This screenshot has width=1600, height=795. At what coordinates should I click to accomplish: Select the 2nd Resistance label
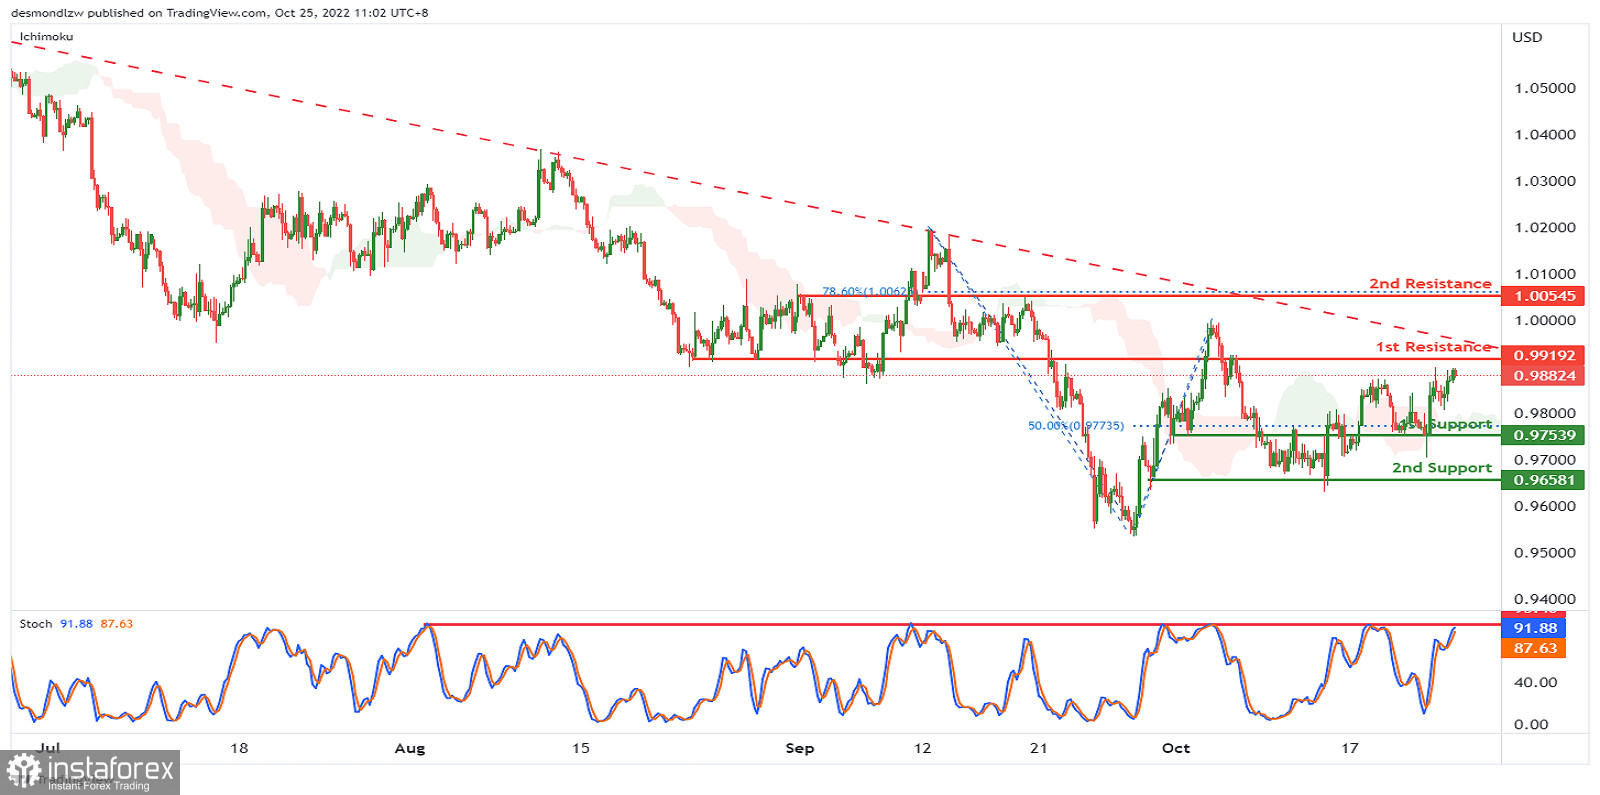tap(1430, 284)
